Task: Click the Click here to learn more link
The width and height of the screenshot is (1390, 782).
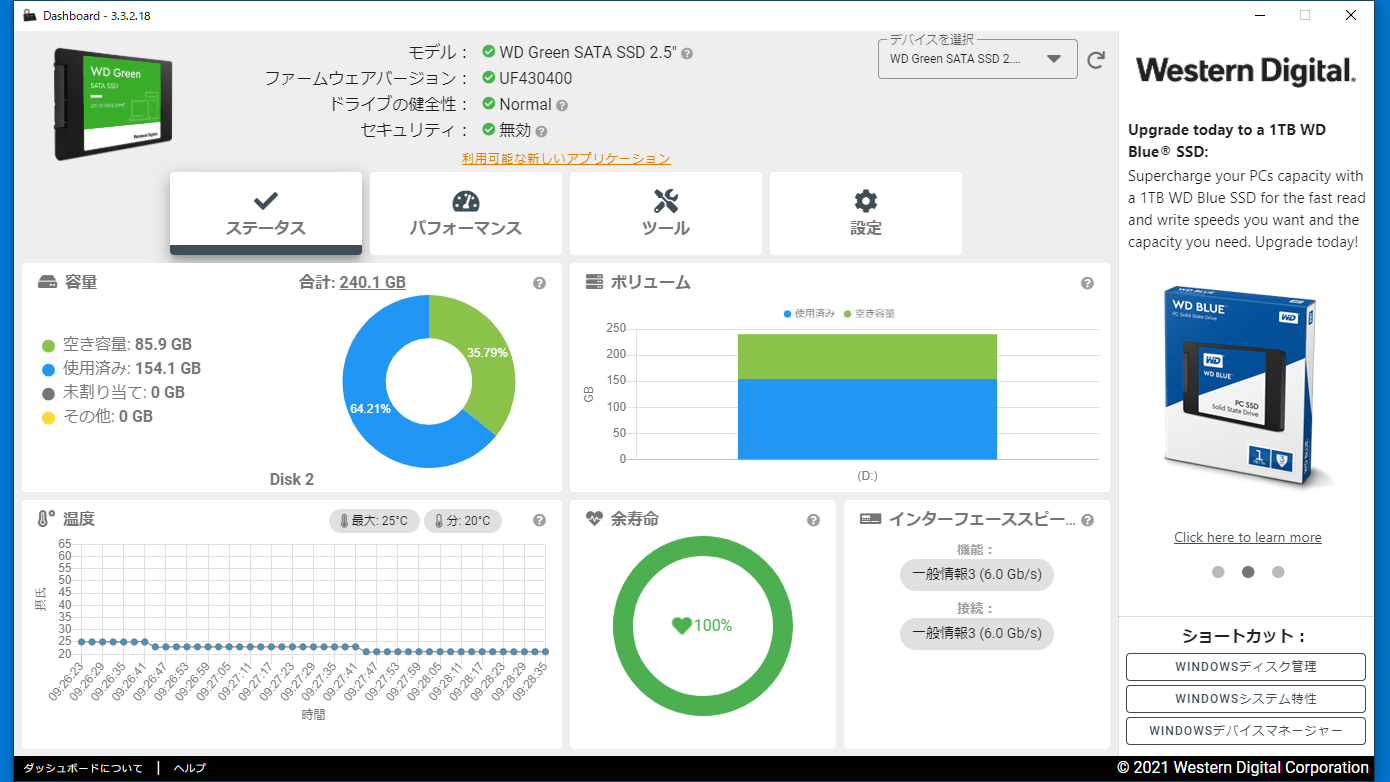Action: (x=1248, y=538)
